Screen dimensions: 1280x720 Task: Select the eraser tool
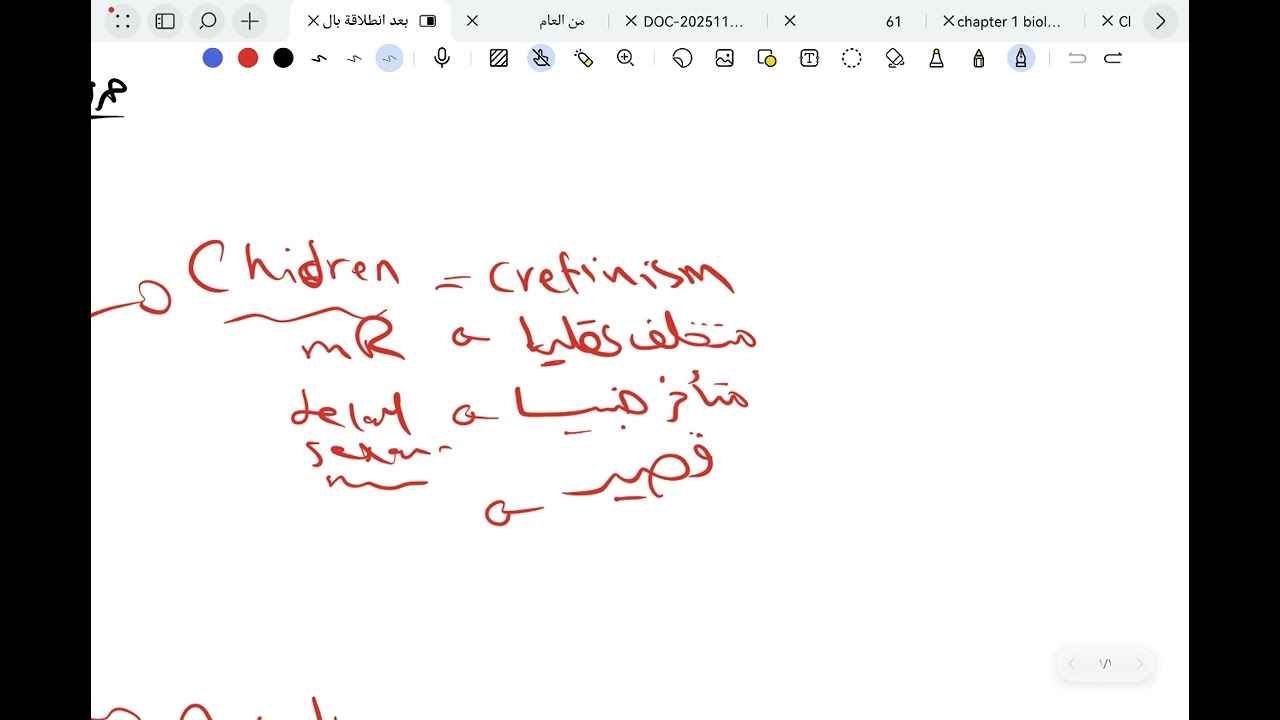pyautogui.click(x=895, y=58)
